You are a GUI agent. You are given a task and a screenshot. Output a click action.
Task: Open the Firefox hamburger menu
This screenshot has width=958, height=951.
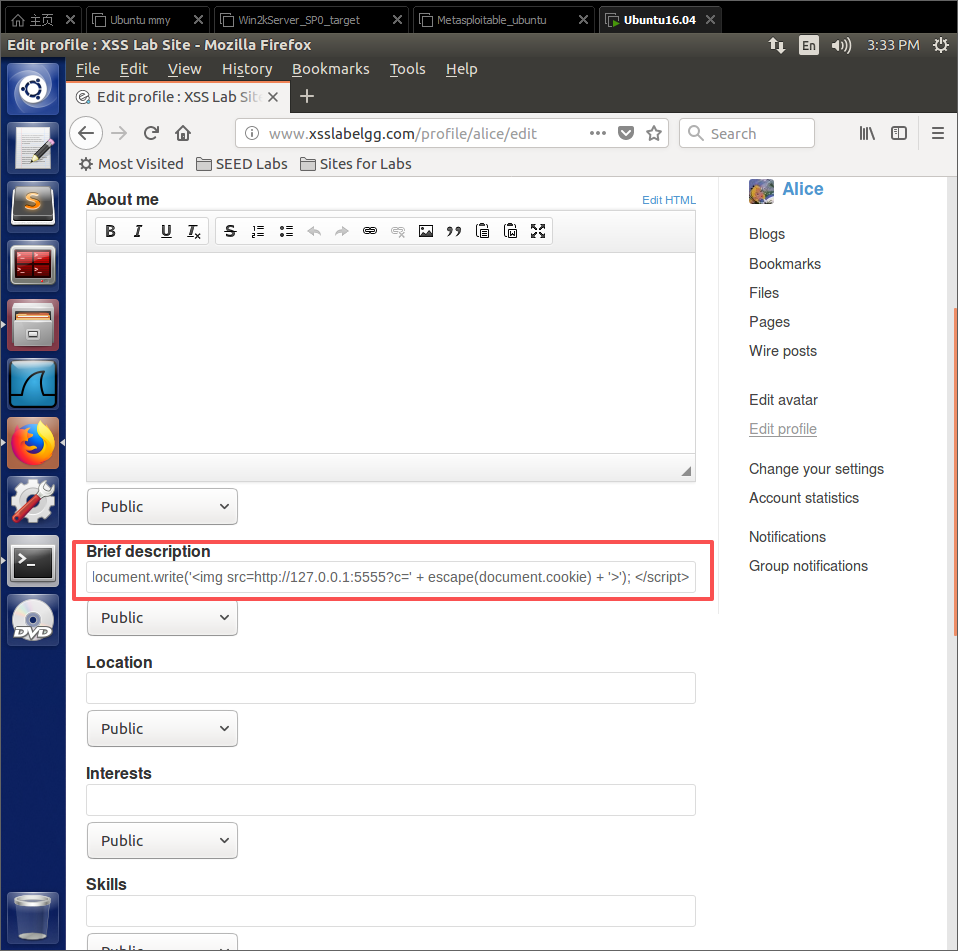point(938,133)
